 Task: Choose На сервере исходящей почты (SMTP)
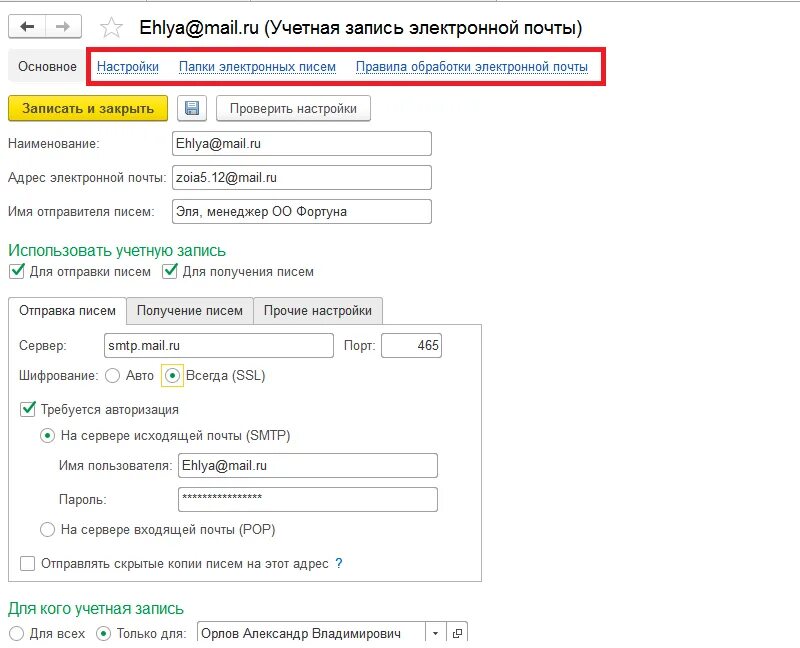47,436
